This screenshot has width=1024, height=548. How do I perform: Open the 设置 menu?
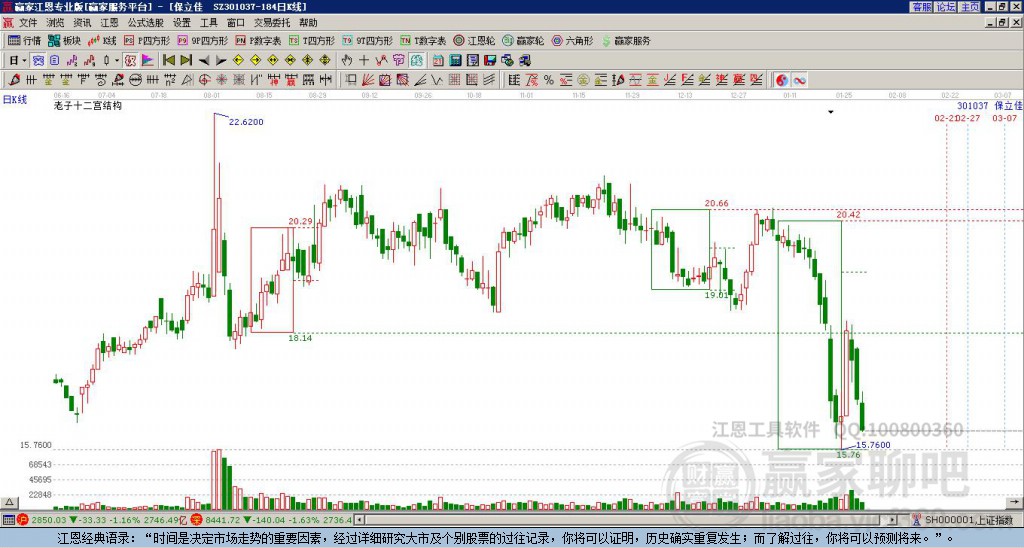pyautogui.click(x=182, y=23)
